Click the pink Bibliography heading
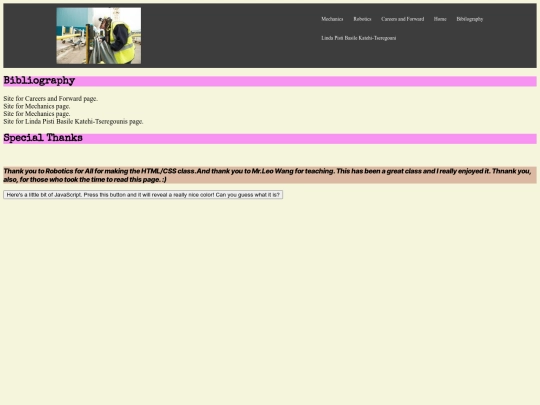Image resolution: width=540 pixels, height=405 pixels. click(x=39, y=81)
